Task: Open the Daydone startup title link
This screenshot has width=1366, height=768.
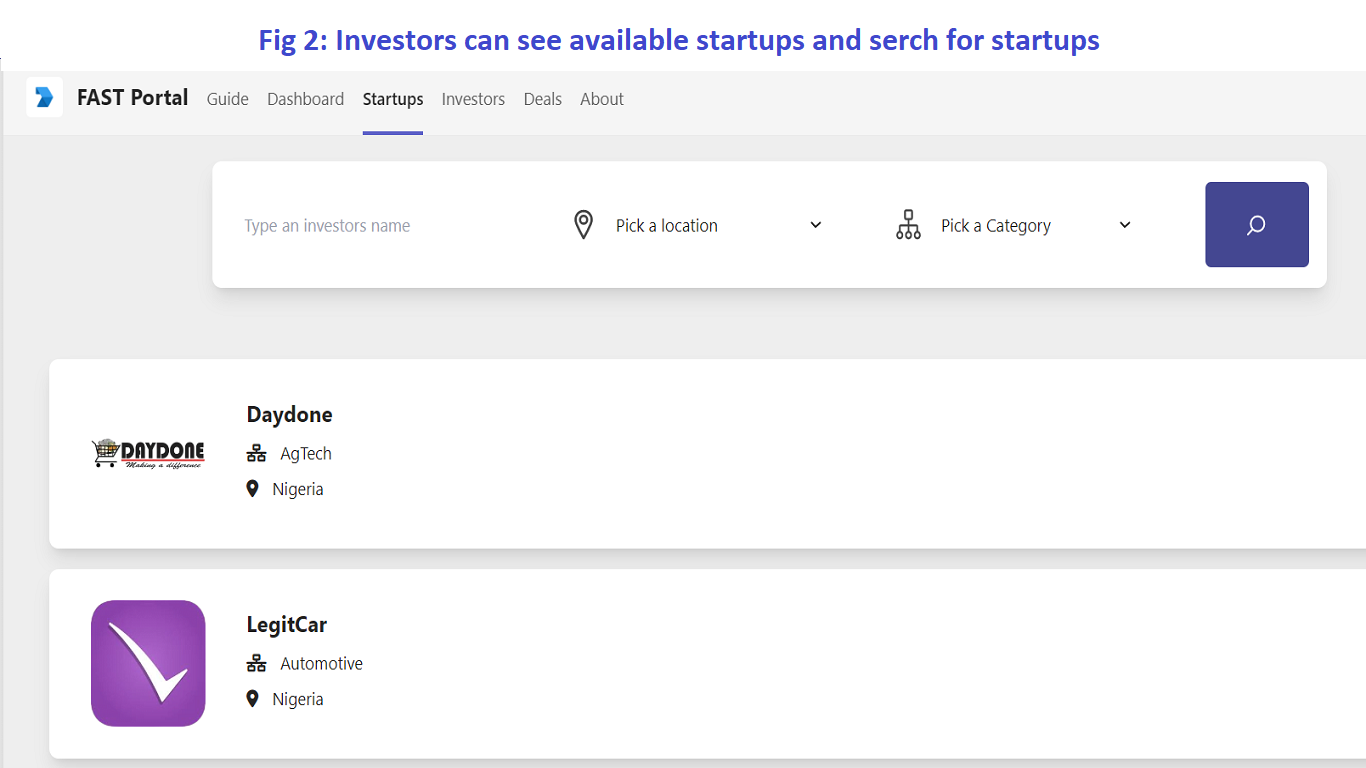Action: click(289, 414)
